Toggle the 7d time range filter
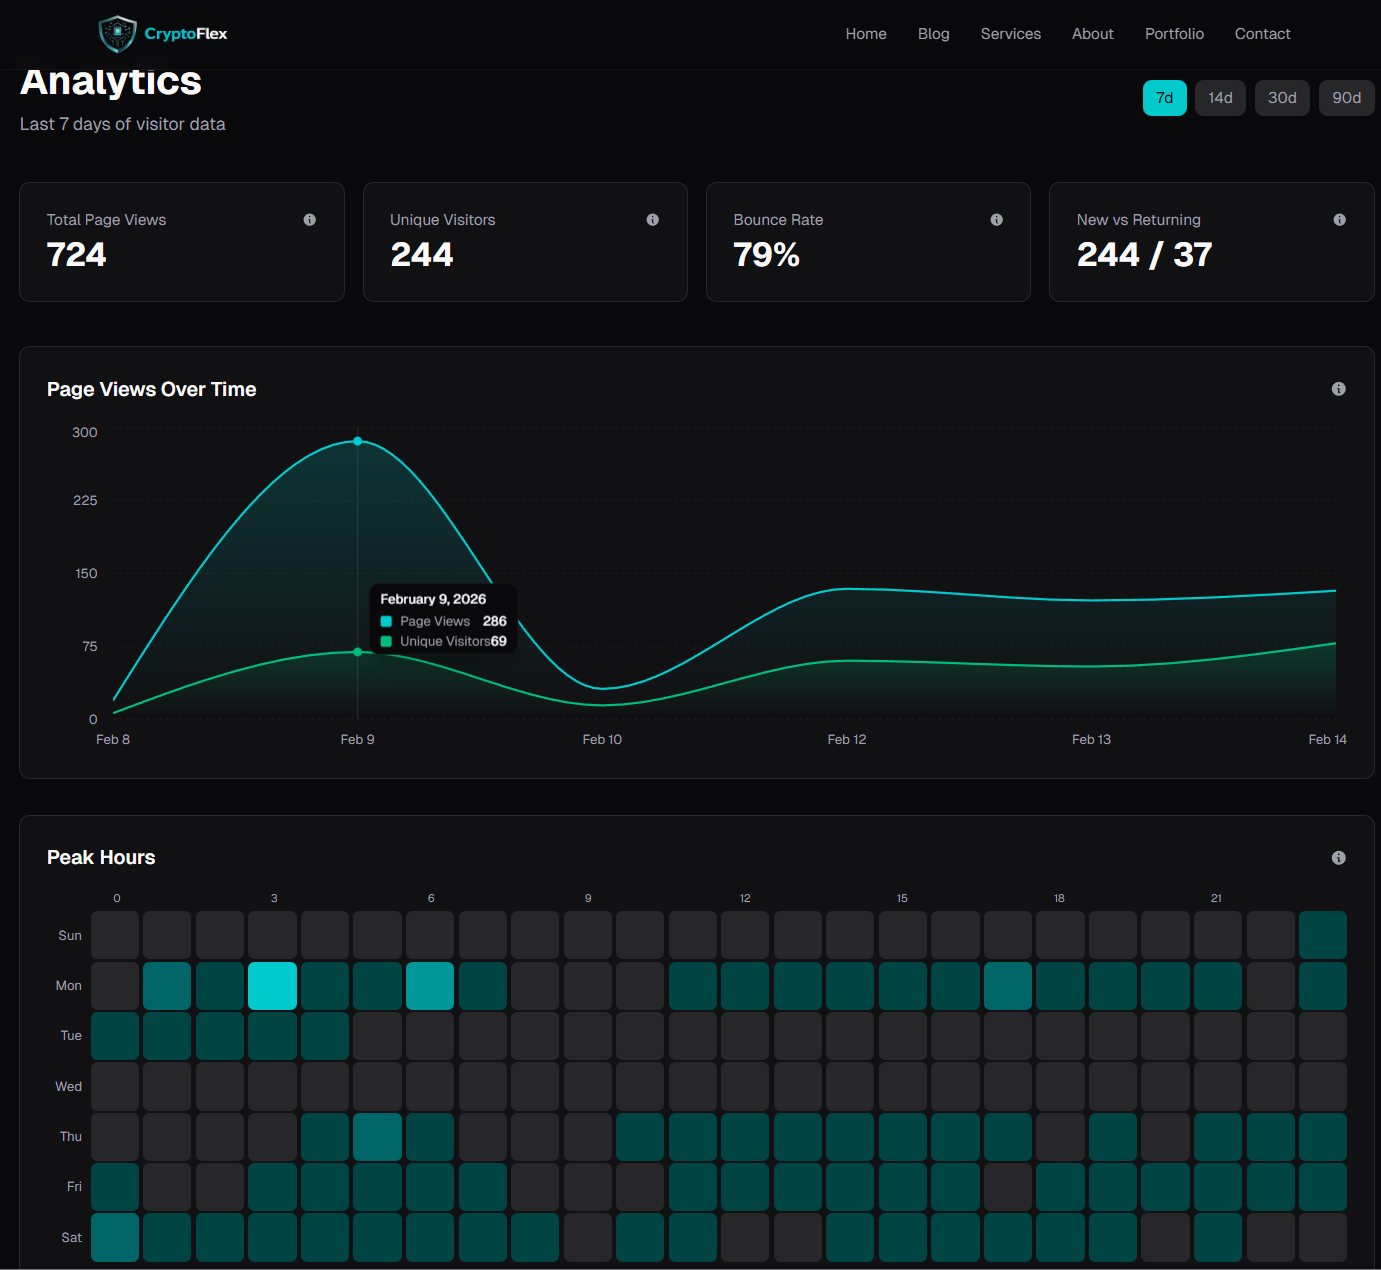Image resolution: width=1381 pixels, height=1270 pixels. coord(1164,97)
